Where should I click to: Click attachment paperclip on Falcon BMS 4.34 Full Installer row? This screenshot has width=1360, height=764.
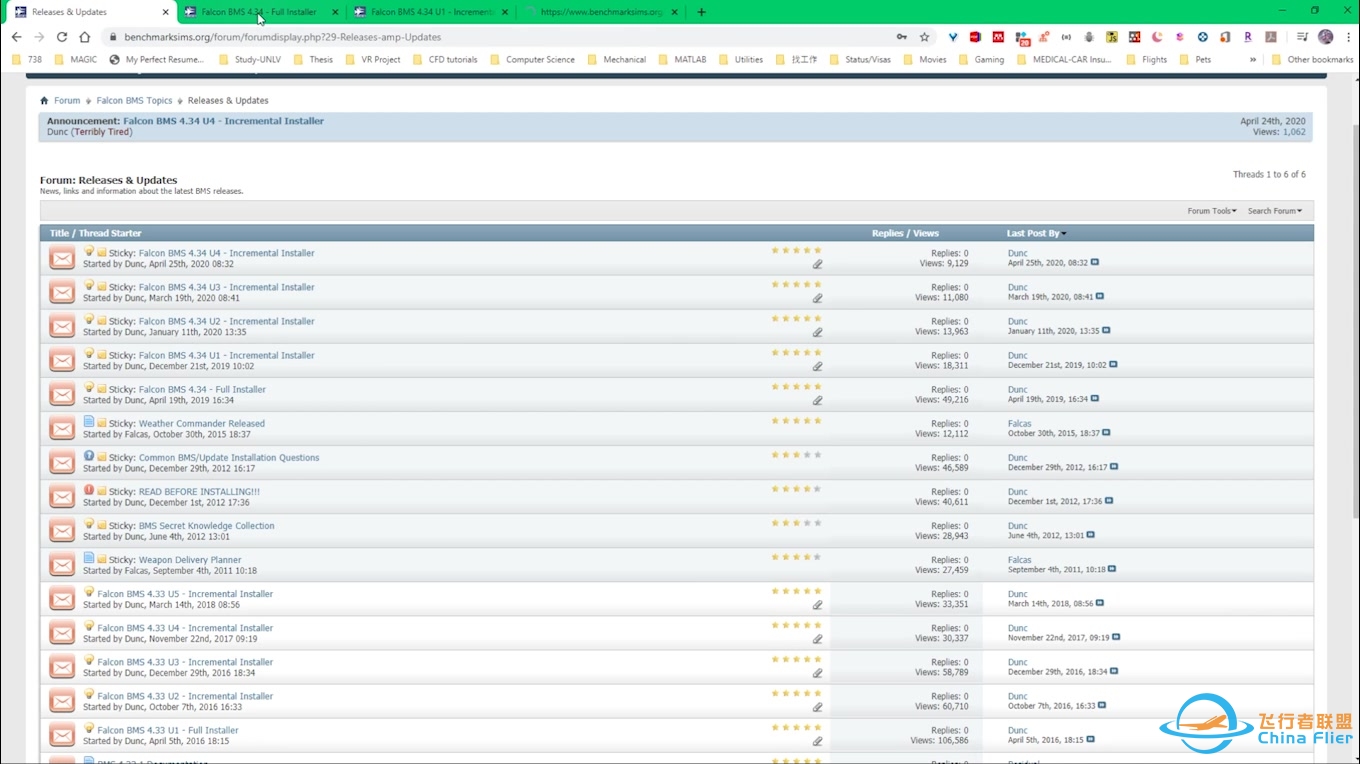pyautogui.click(x=817, y=400)
